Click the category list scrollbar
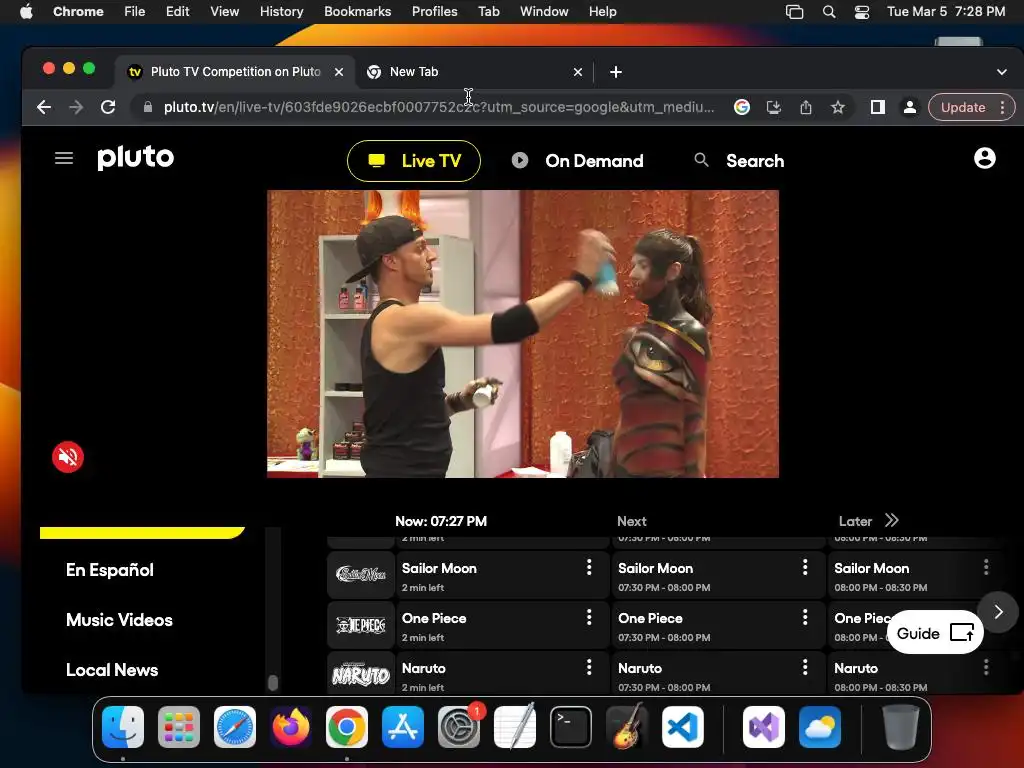Image resolution: width=1024 pixels, height=768 pixels. (273, 682)
